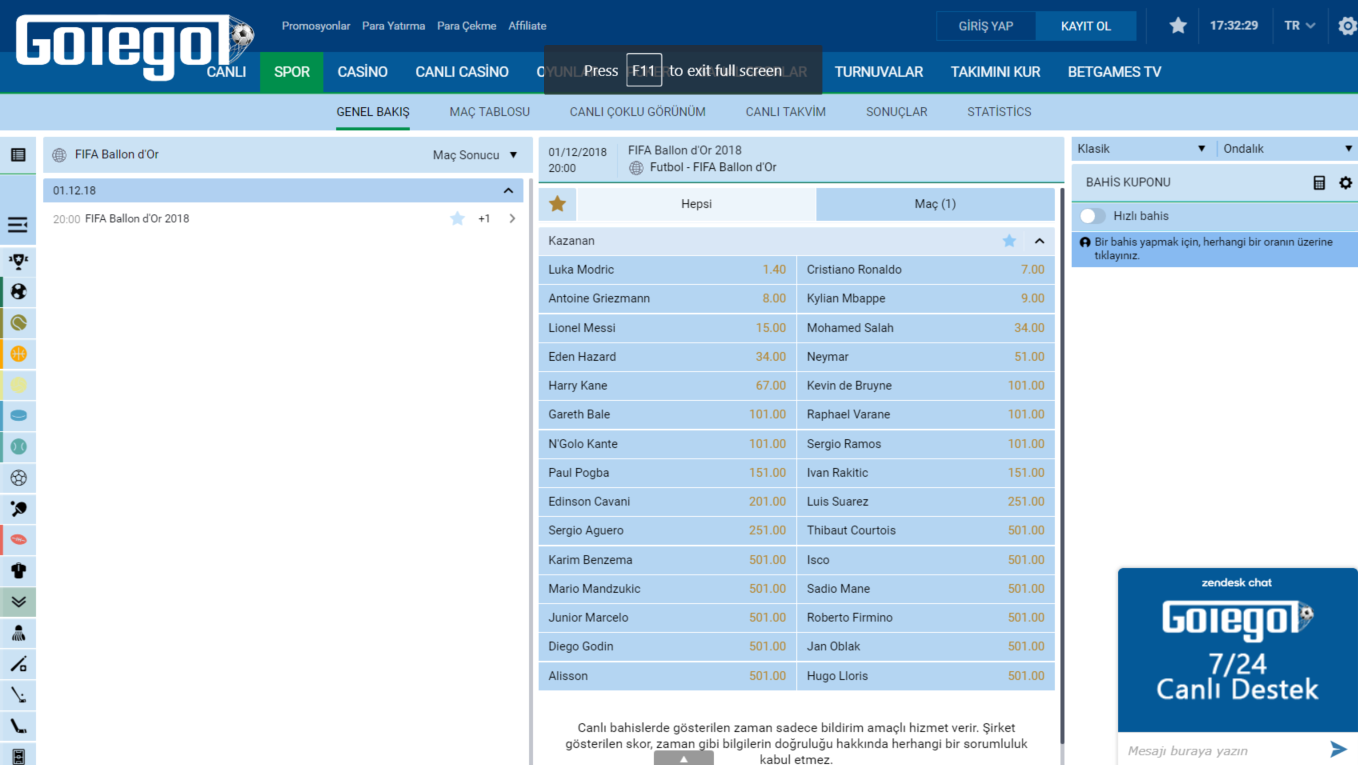Open bet slip settings gear
1358x765 pixels.
(1345, 183)
